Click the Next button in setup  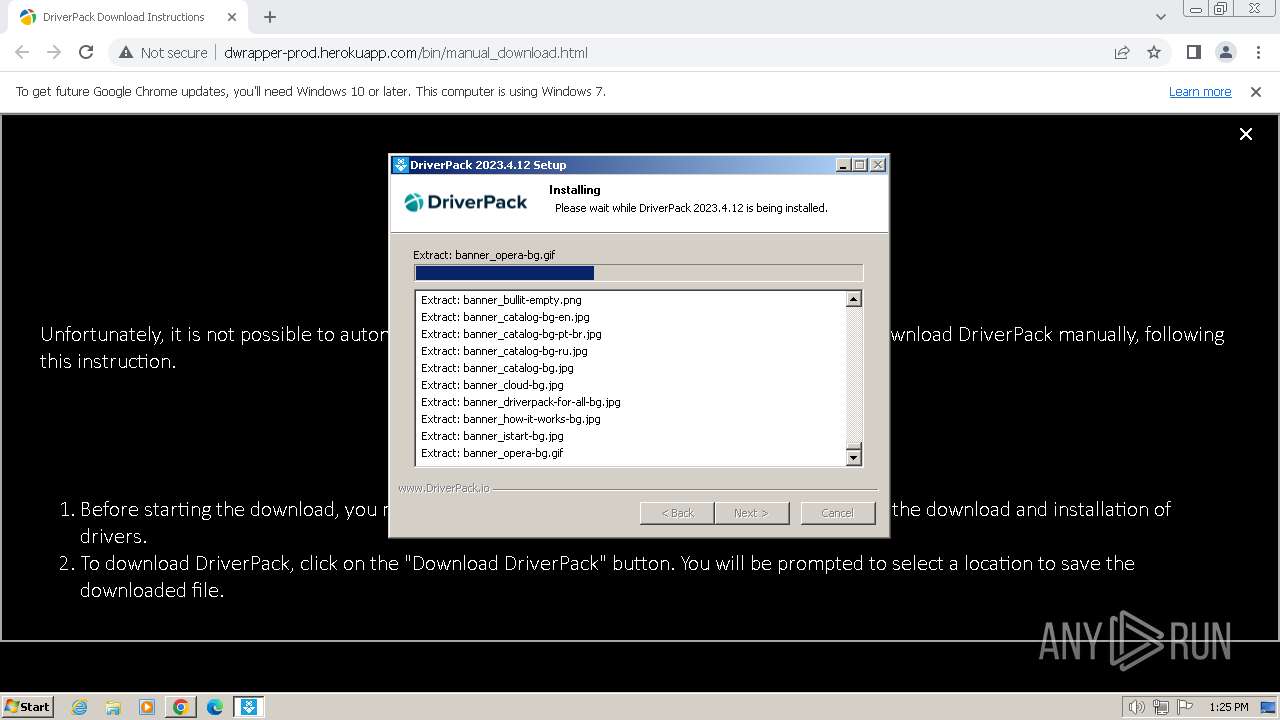click(751, 513)
